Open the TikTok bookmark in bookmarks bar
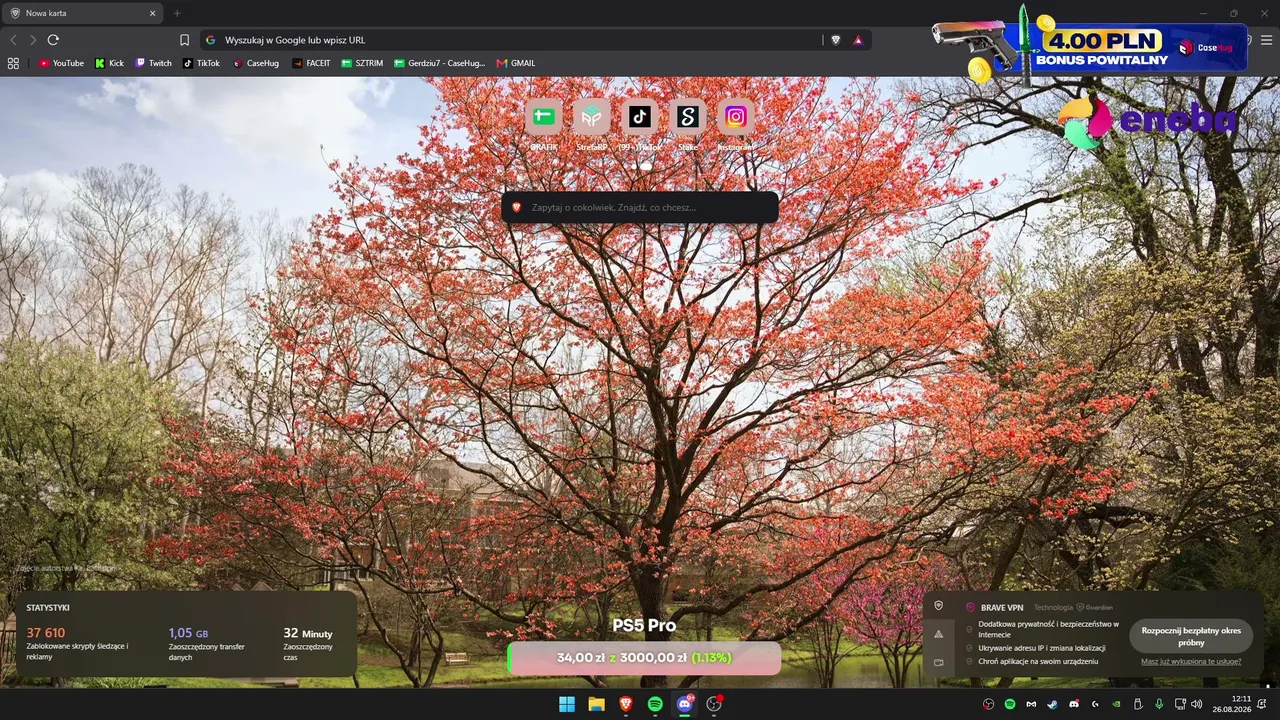The image size is (1280, 720). [x=201, y=63]
